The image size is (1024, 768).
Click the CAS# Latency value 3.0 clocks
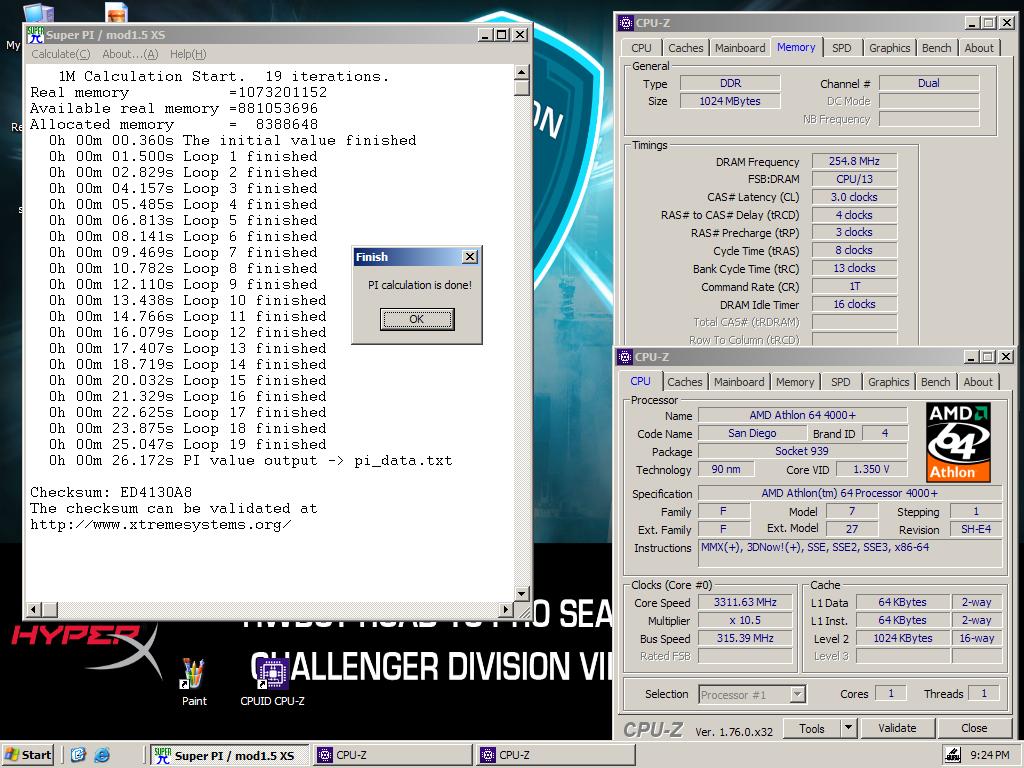coord(854,197)
